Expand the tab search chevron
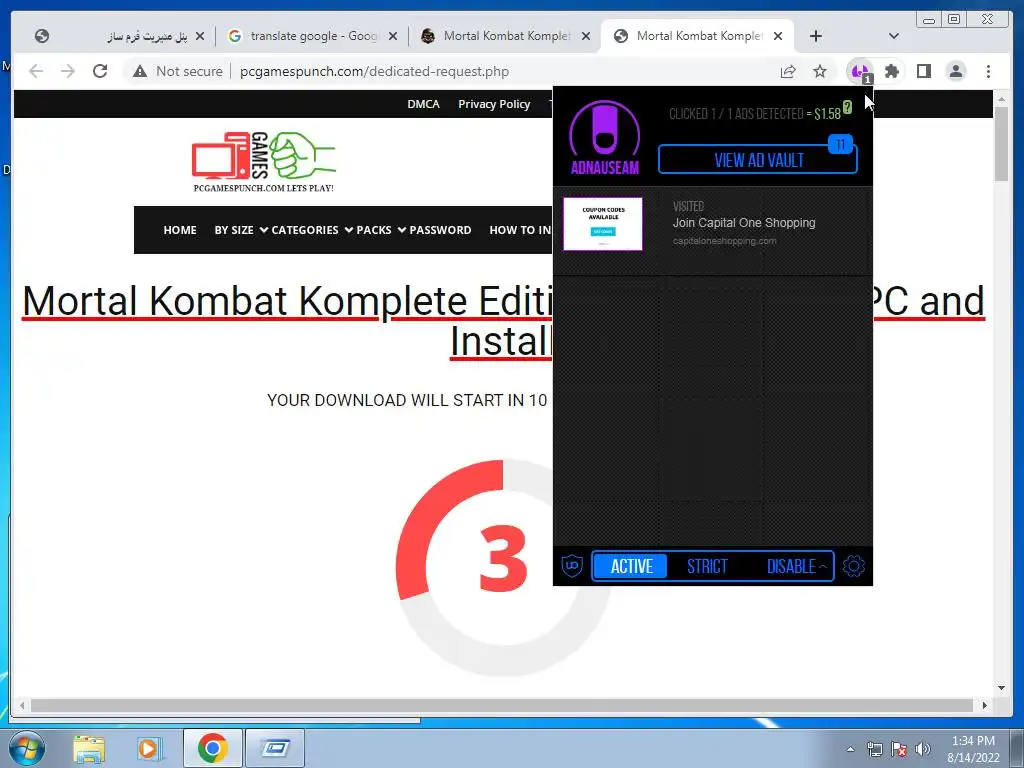The image size is (1024, 768). pos(893,36)
